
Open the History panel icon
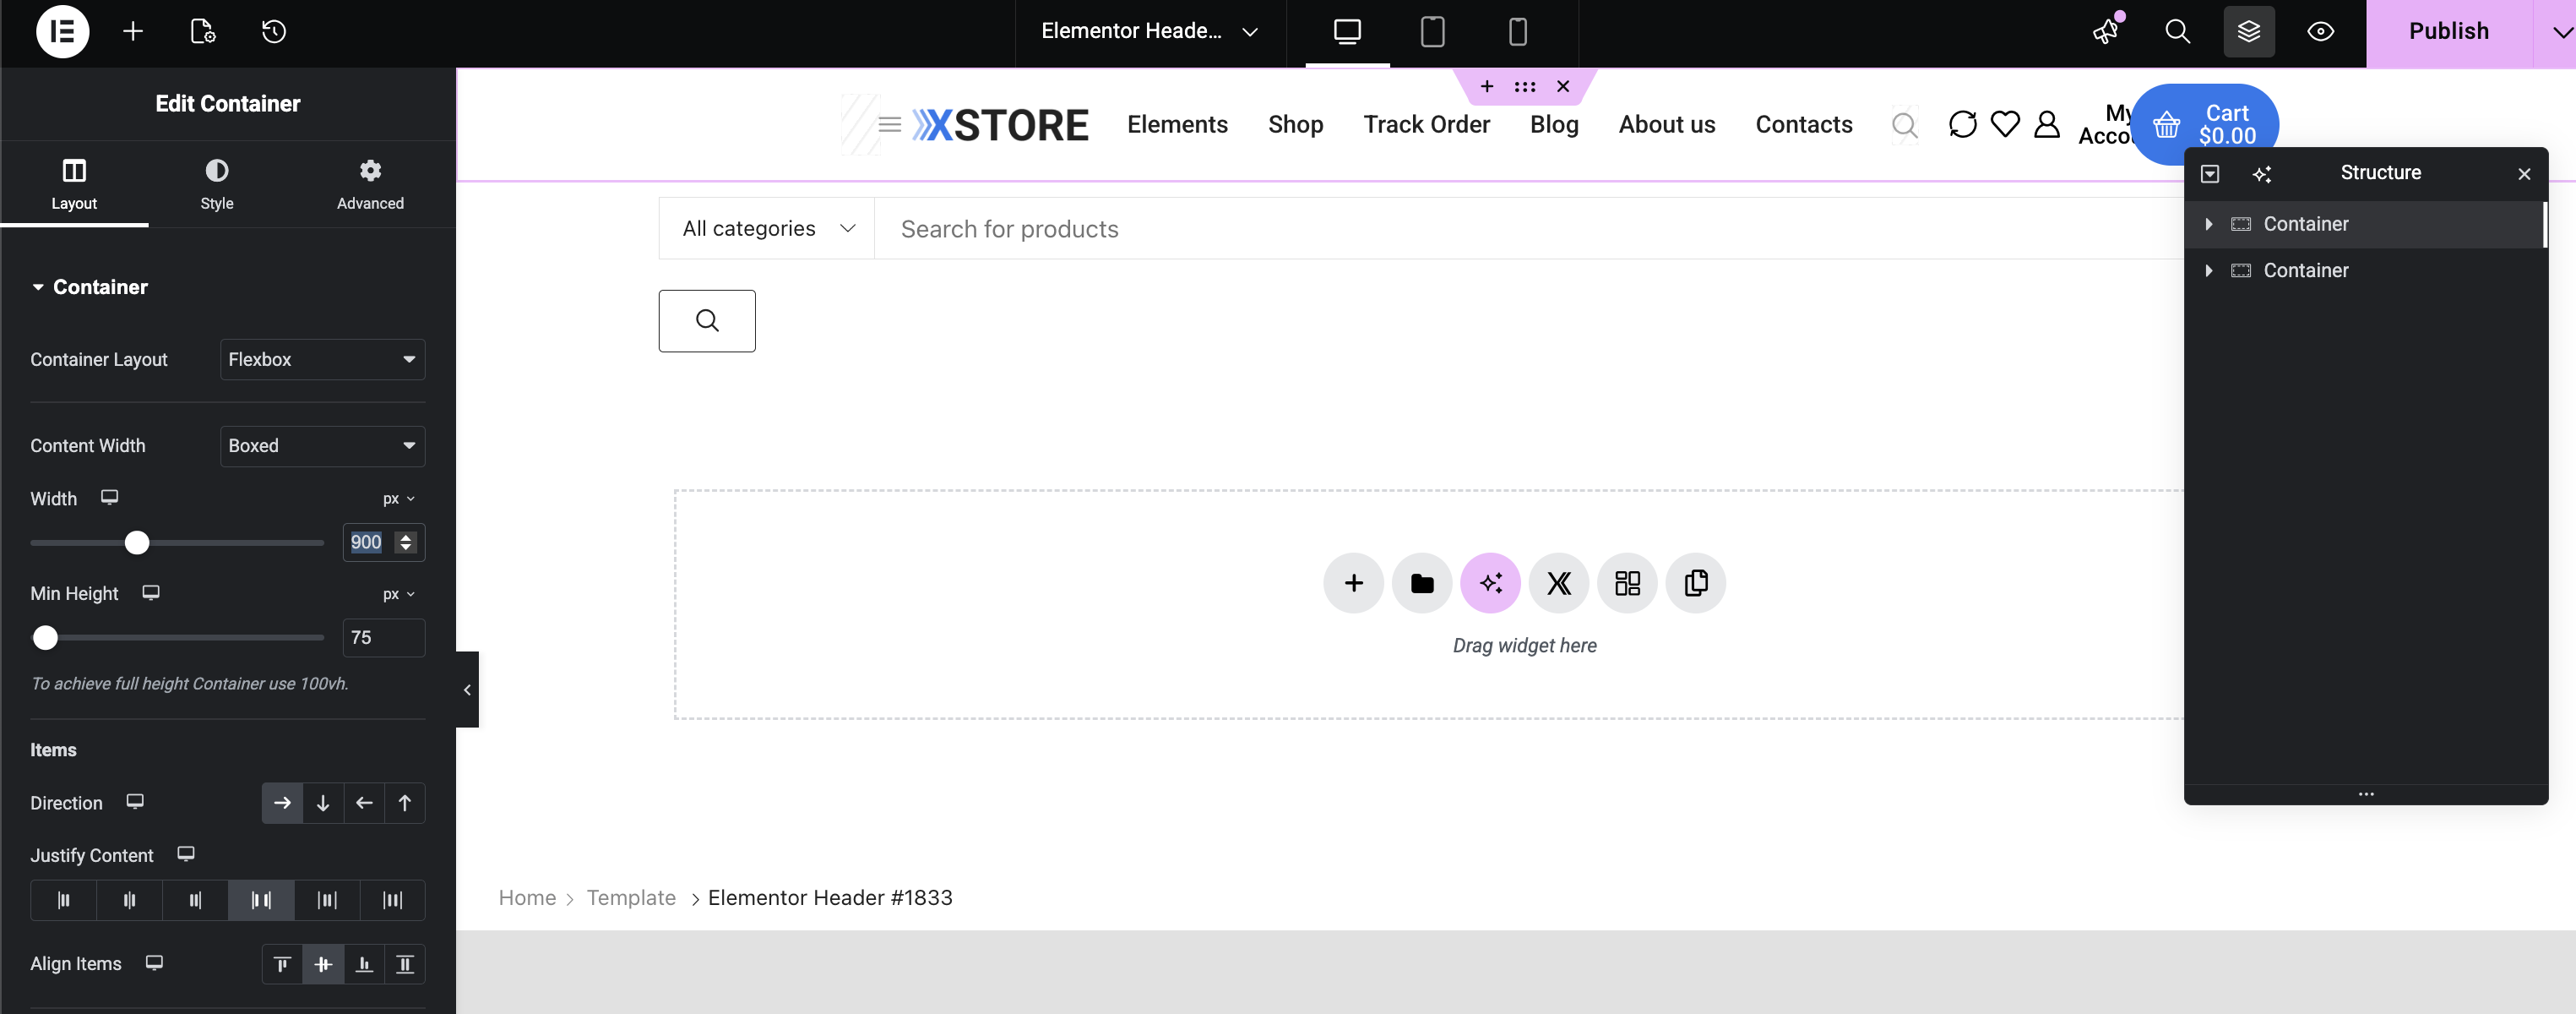274,31
